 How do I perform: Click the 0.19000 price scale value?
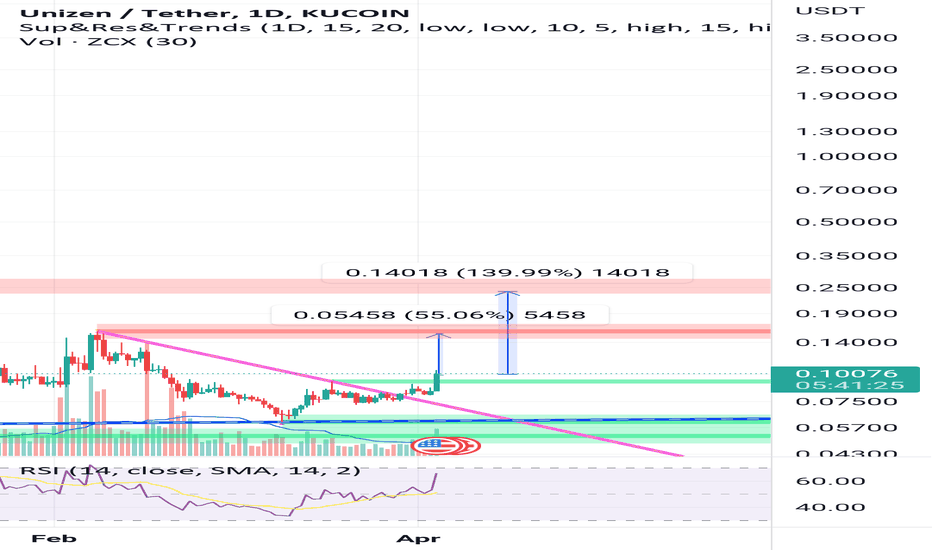coord(846,314)
